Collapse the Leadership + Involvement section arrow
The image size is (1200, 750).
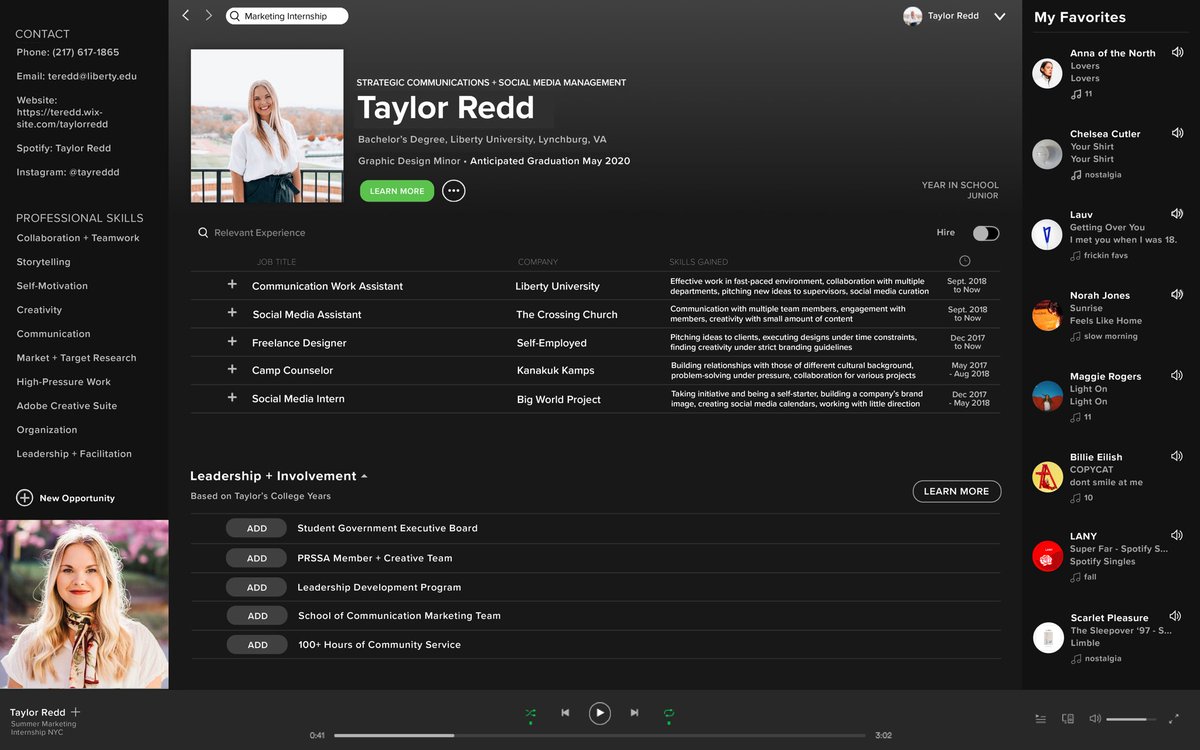point(364,476)
